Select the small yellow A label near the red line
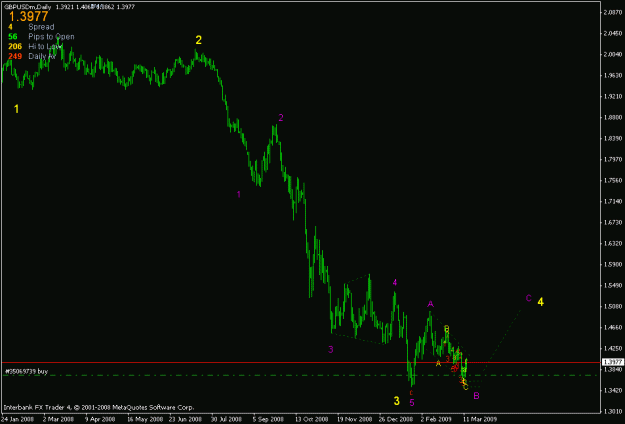The image size is (625, 424). point(438,363)
